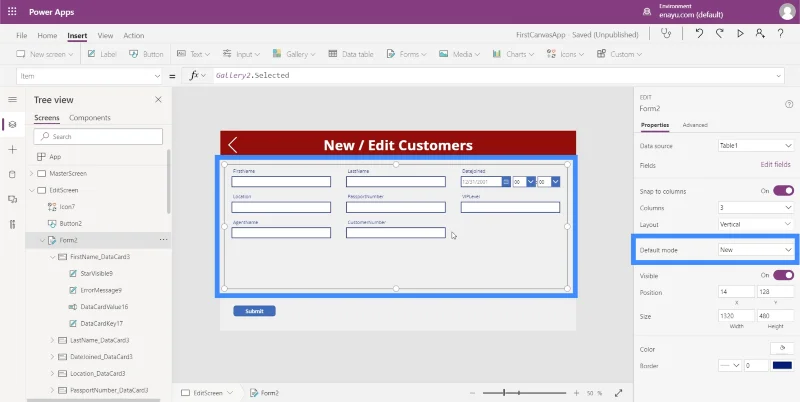
Task: Open the Color fill picker
Action: (782, 348)
